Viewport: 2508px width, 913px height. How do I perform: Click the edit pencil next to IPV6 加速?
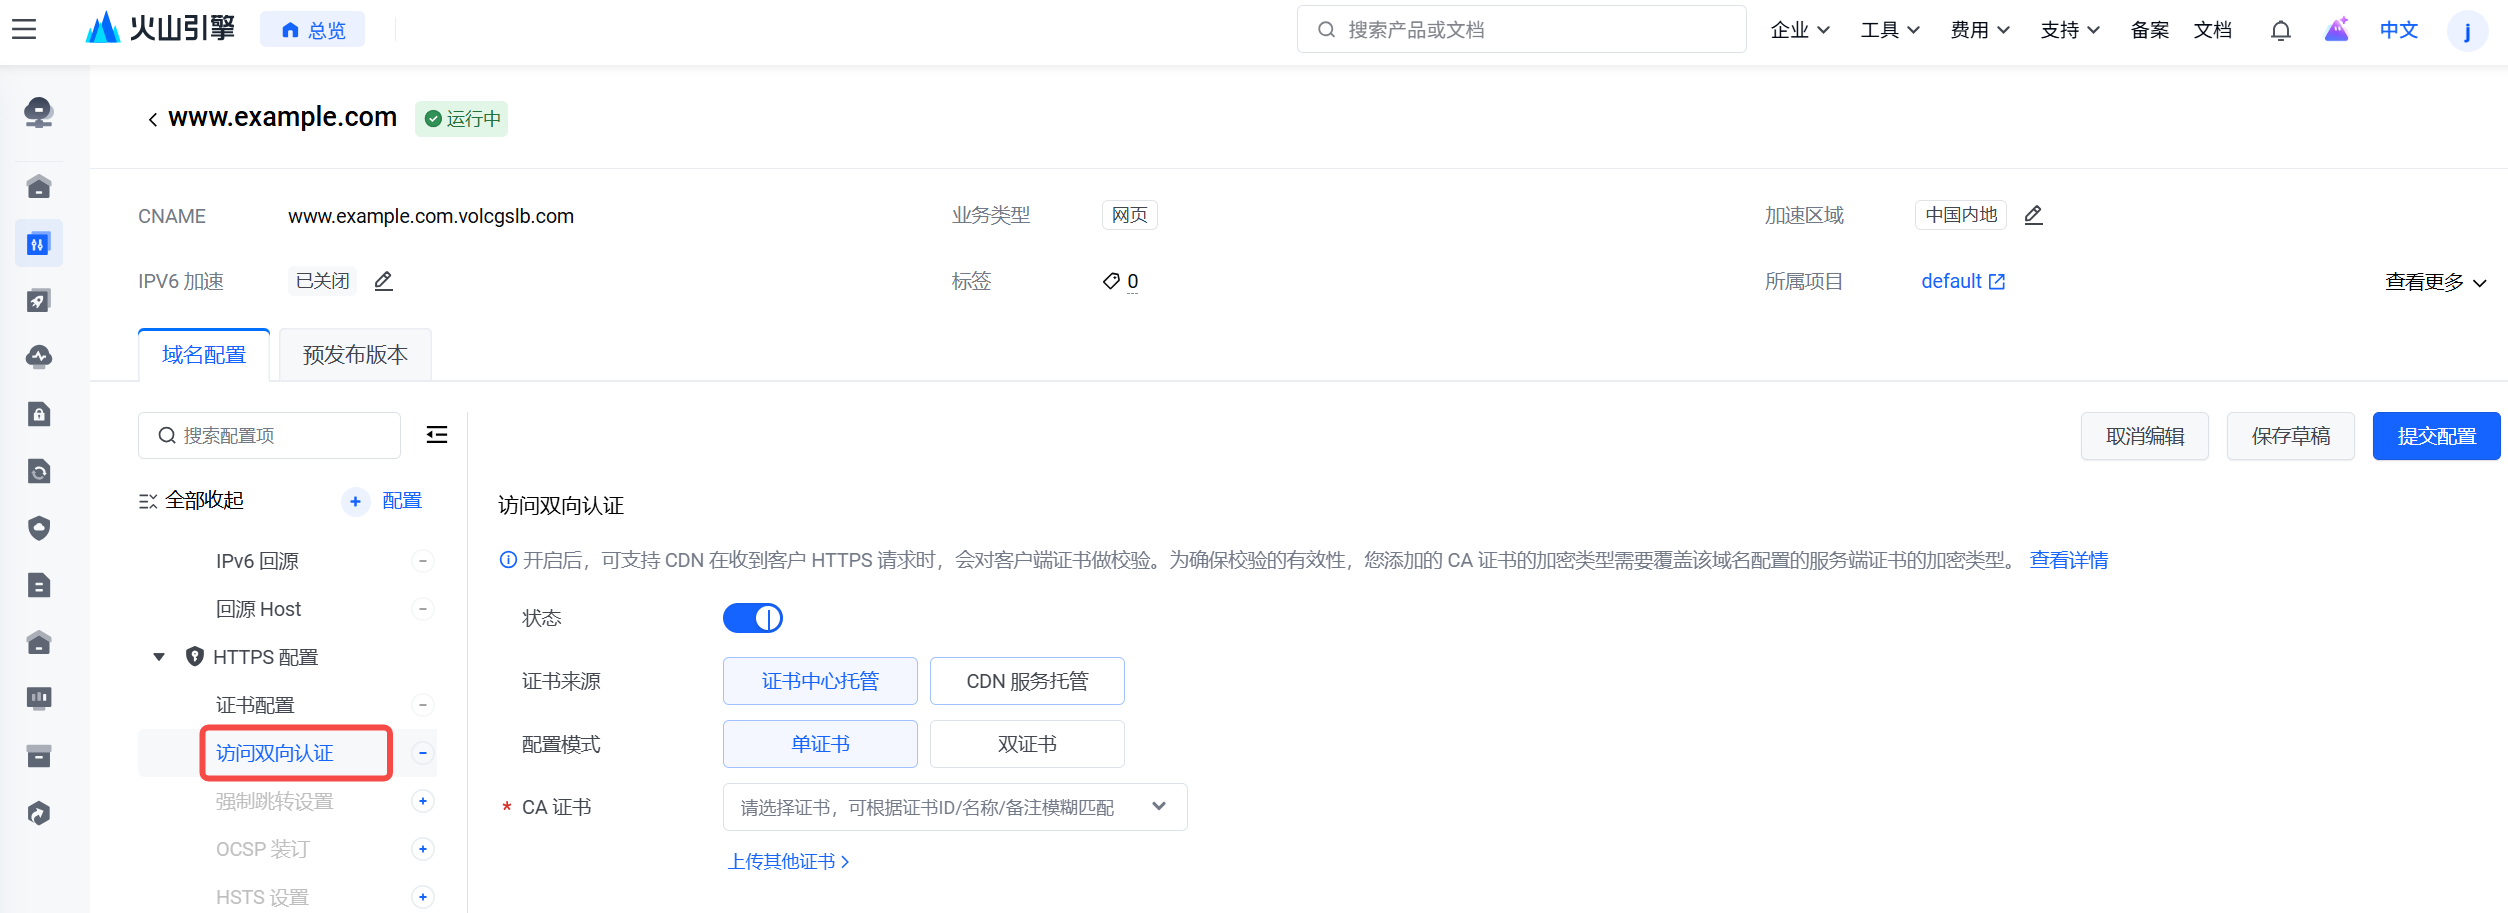[x=383, y=281]
